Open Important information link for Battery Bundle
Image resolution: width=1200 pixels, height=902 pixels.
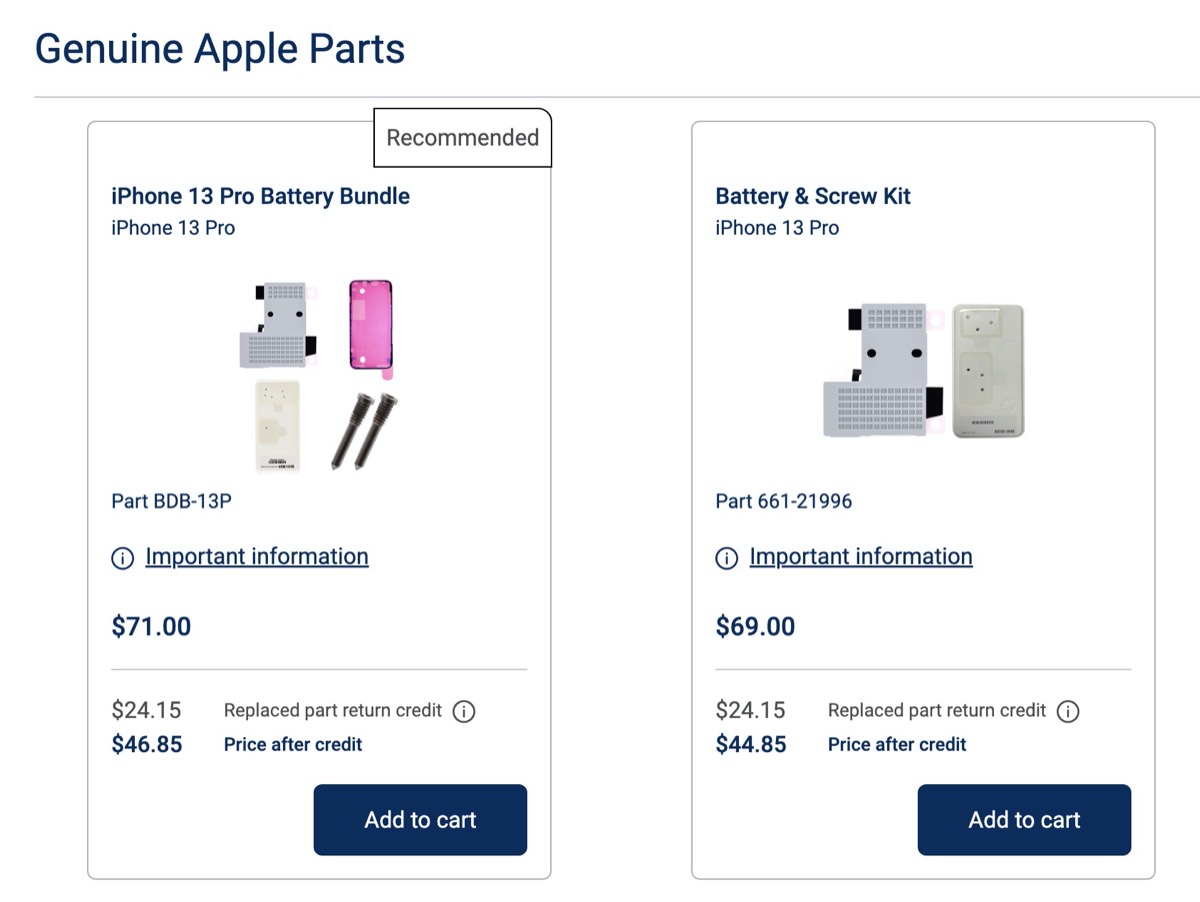point(257,557)
